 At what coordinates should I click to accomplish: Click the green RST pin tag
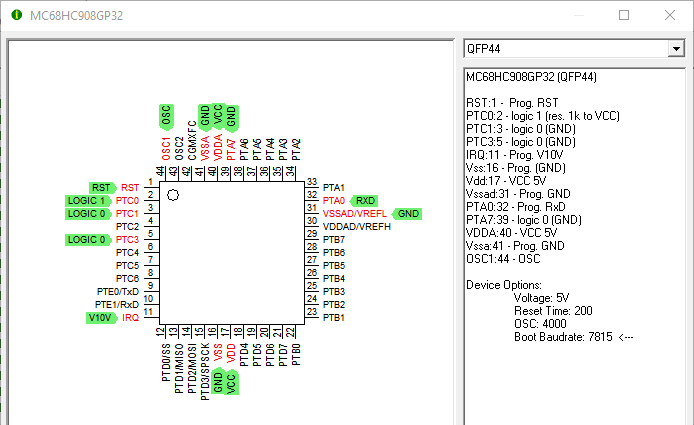coord(102,188)
